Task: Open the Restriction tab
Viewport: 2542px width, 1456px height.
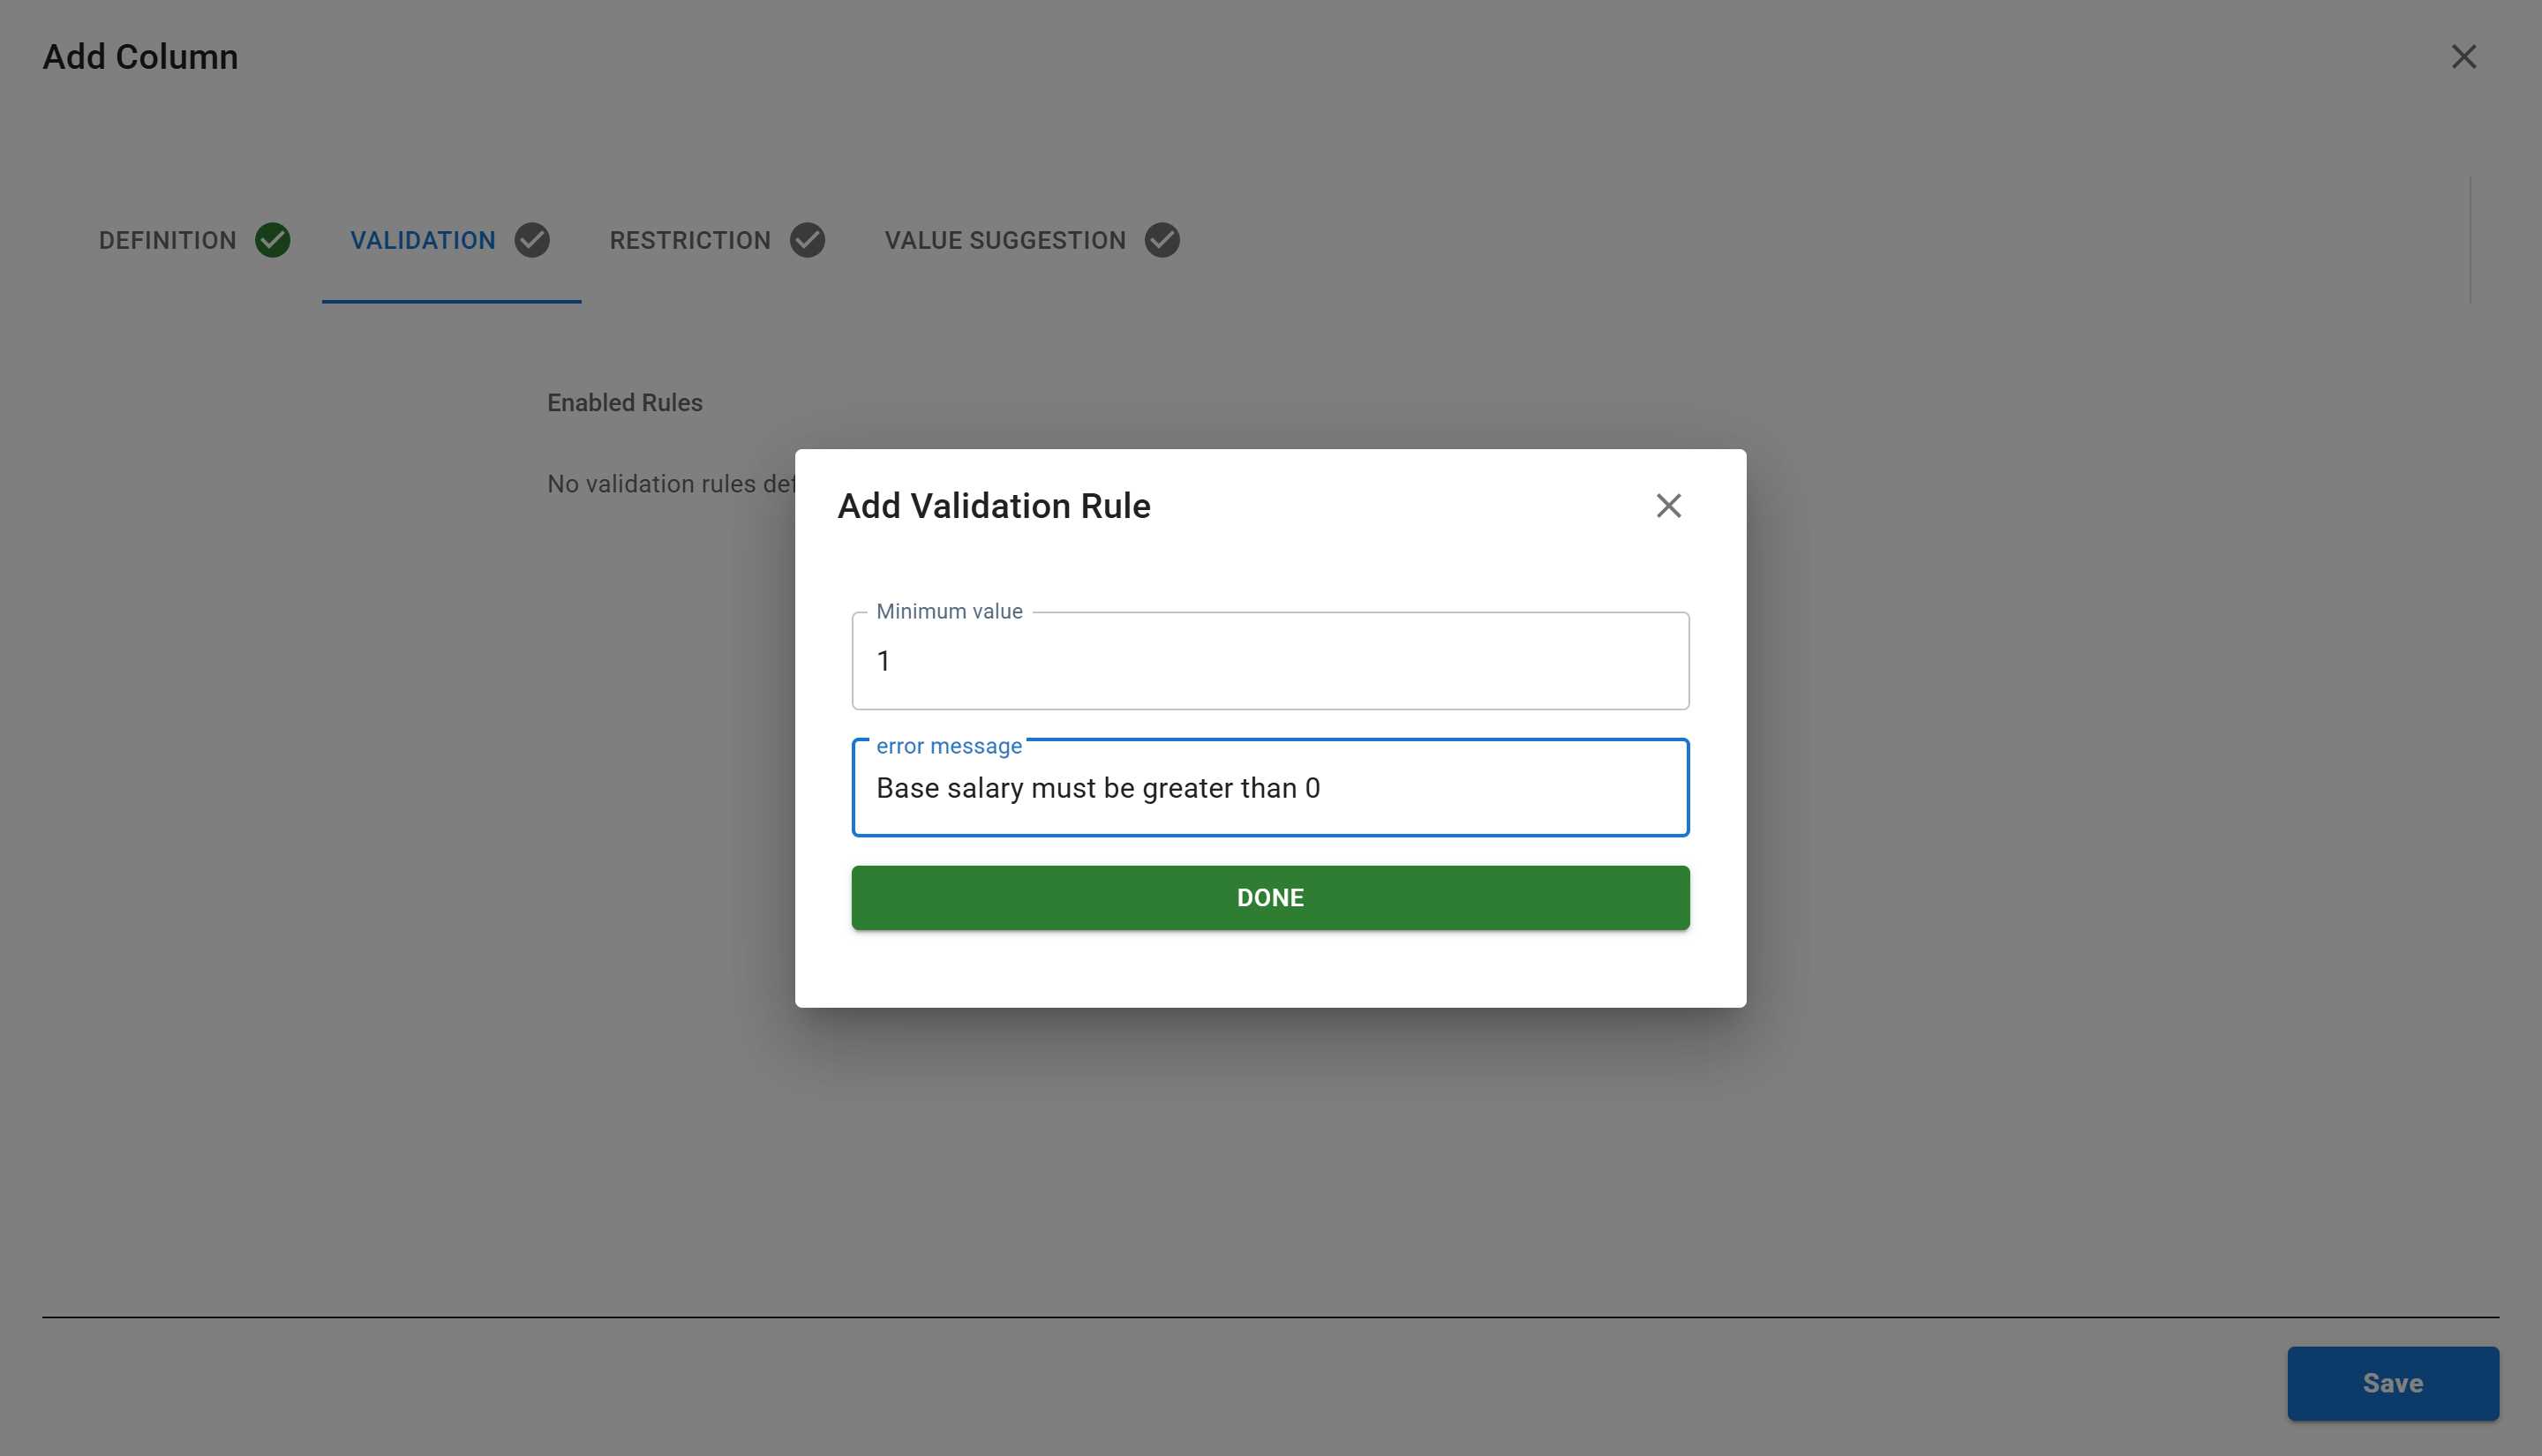Action: pyautogui.click(x=689, y=240)
